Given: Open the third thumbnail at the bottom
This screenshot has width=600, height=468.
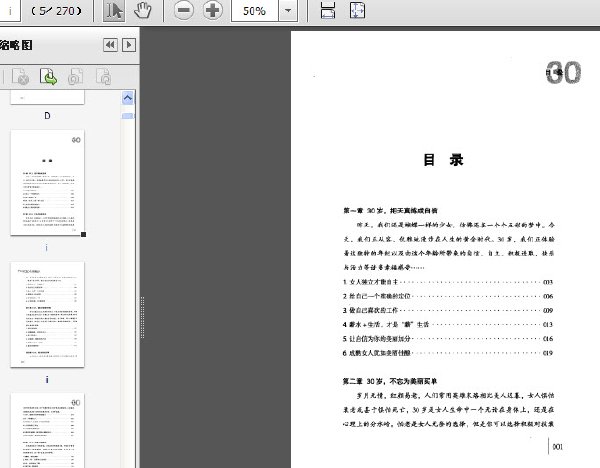Looking at the screenshot, I should point(47,430).
